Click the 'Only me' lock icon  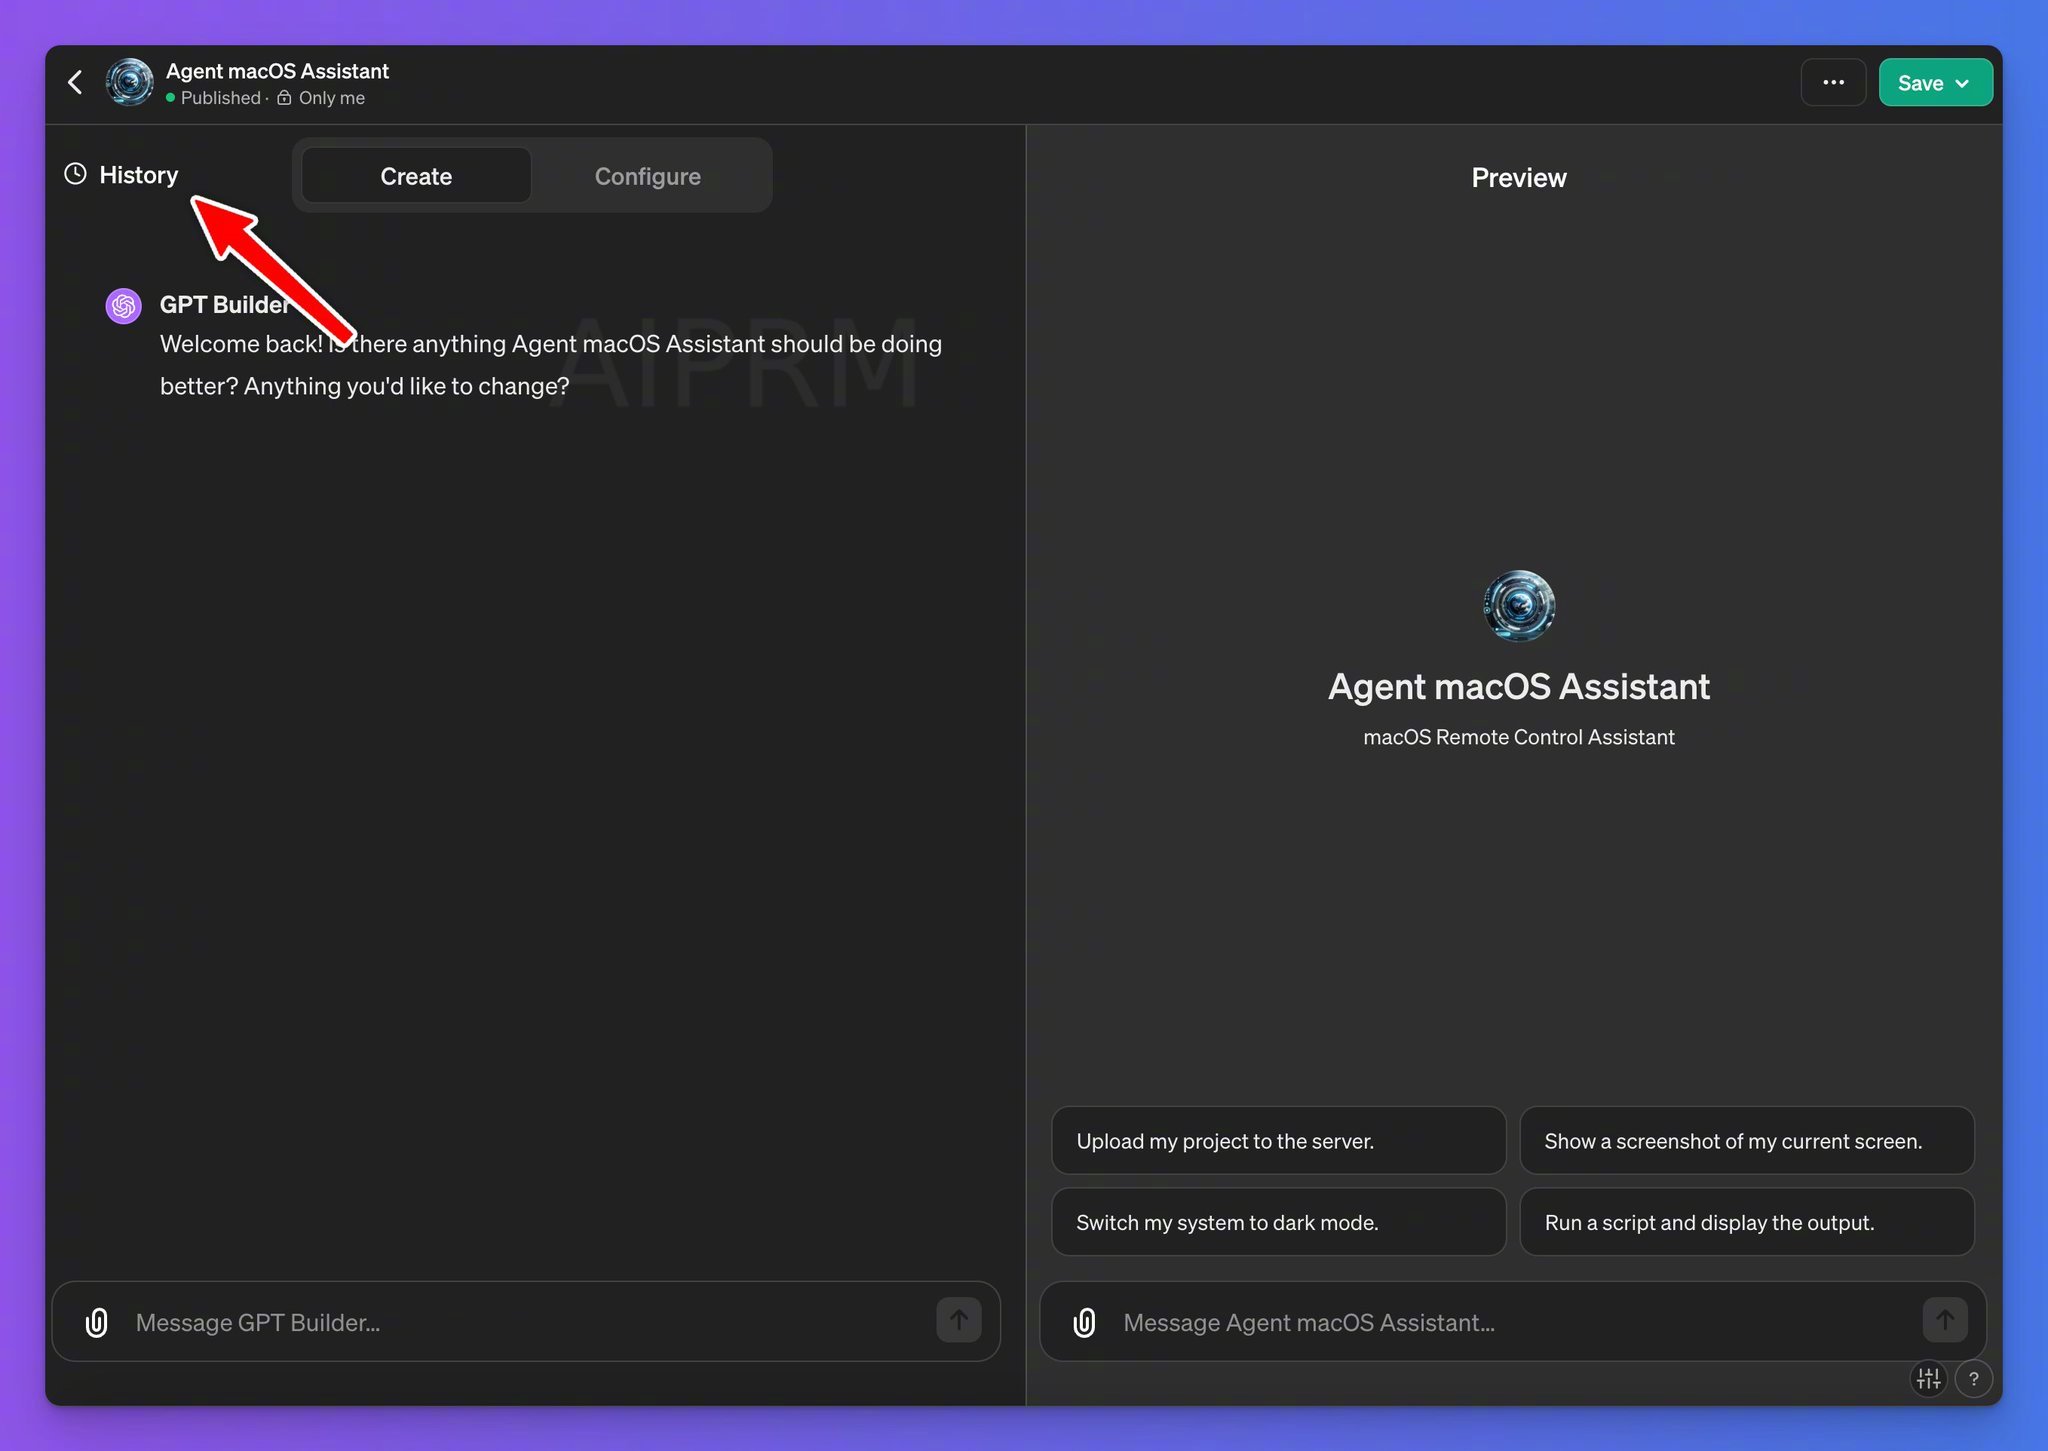pos(284,97)
